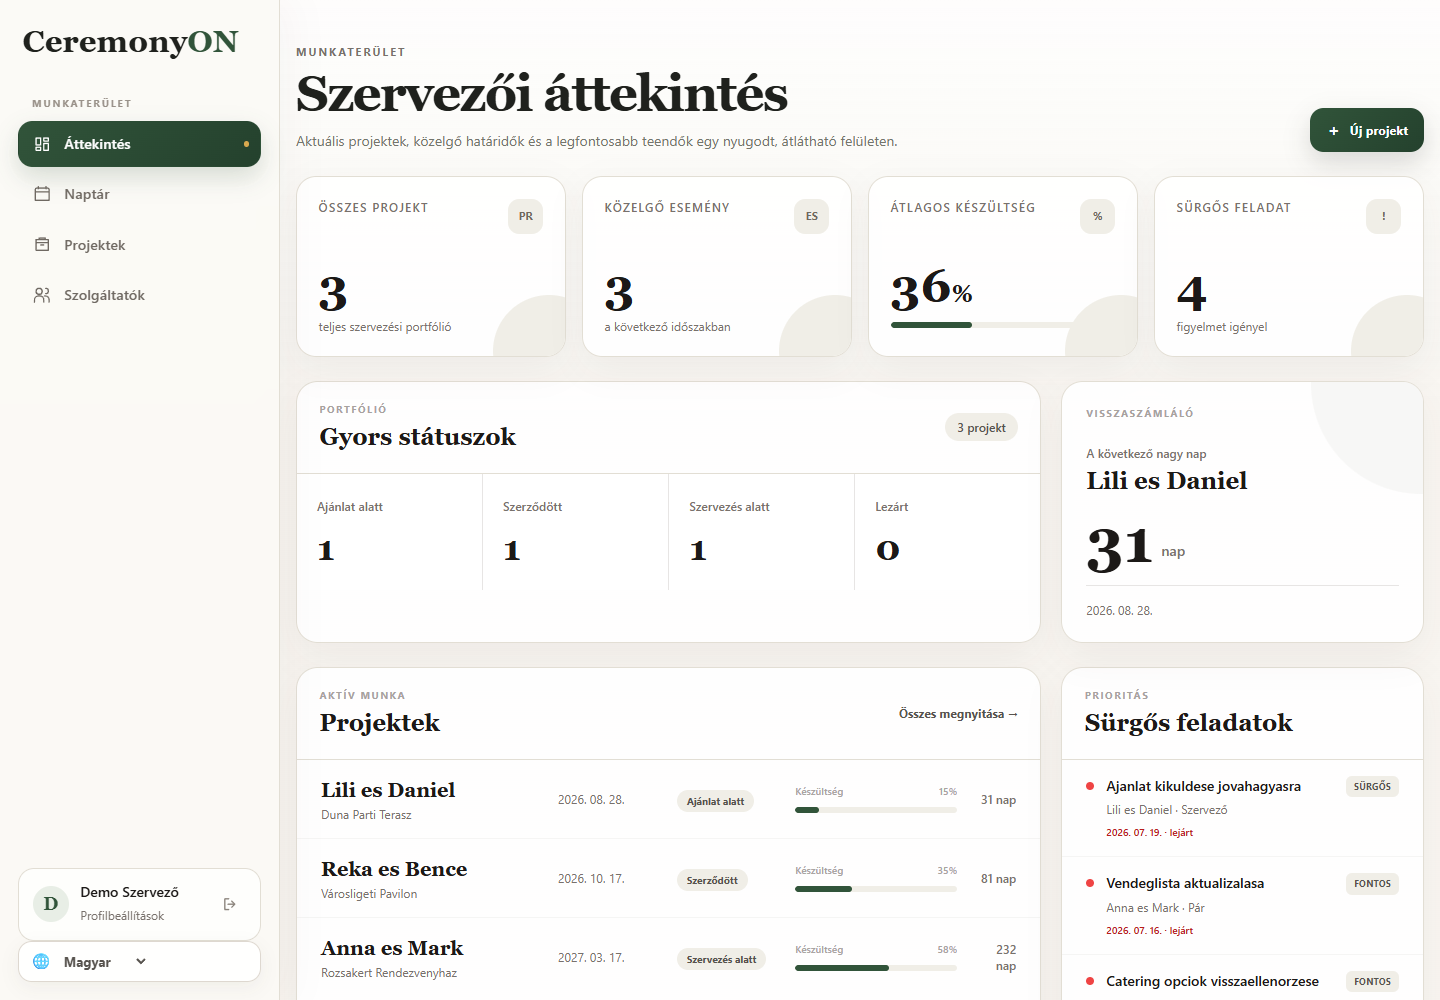Click Duna Parti Terasz venue text
Image resolution: width=1440 pixels, height=1000 pixels.
(x=366, y=815)
